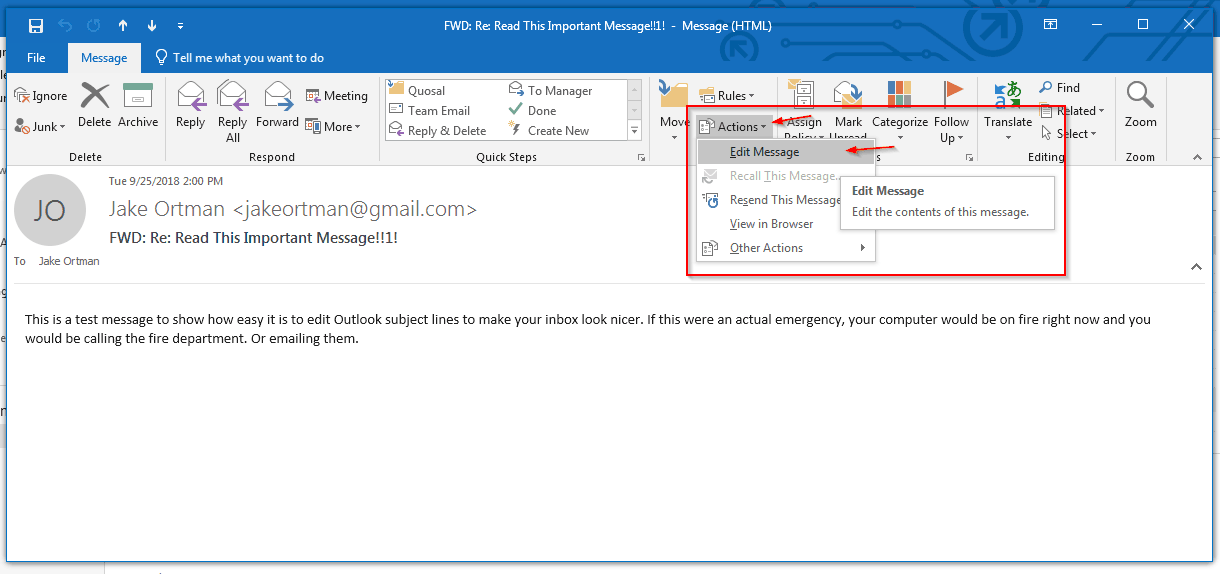Reply with a Meeting request

tap(337, 96)
